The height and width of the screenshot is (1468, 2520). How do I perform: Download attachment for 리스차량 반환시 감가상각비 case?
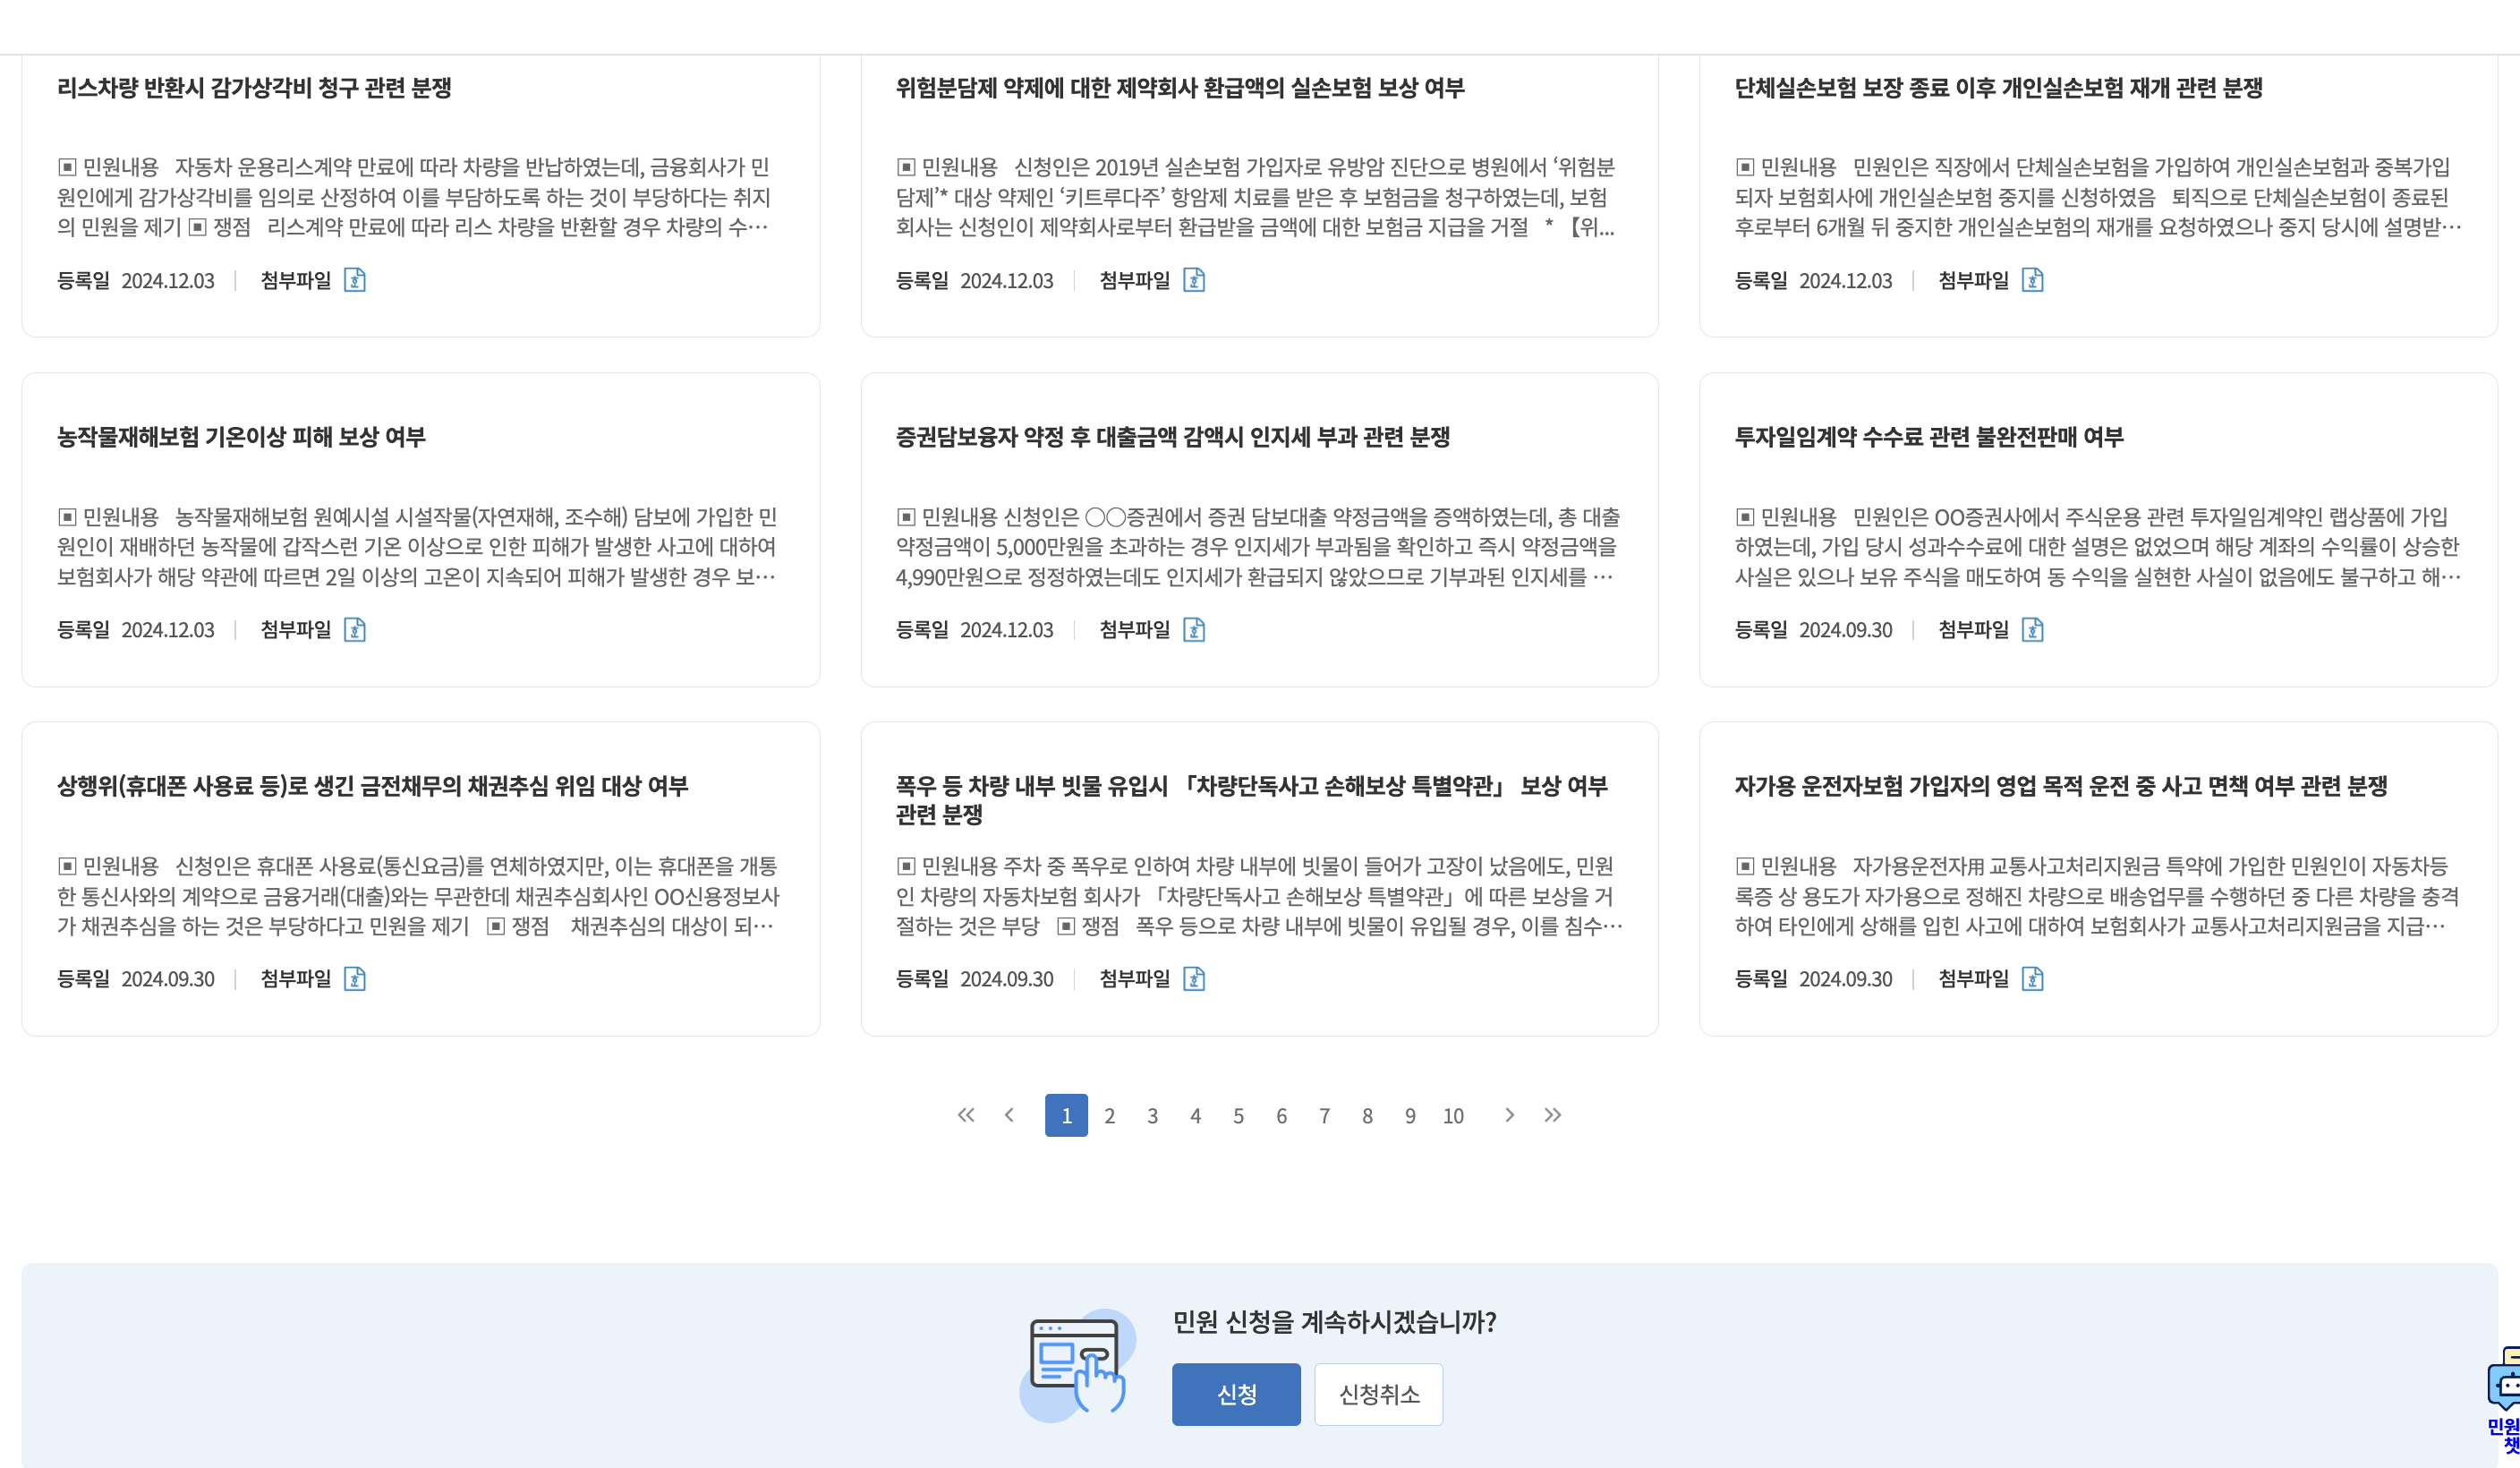point(354,280)
